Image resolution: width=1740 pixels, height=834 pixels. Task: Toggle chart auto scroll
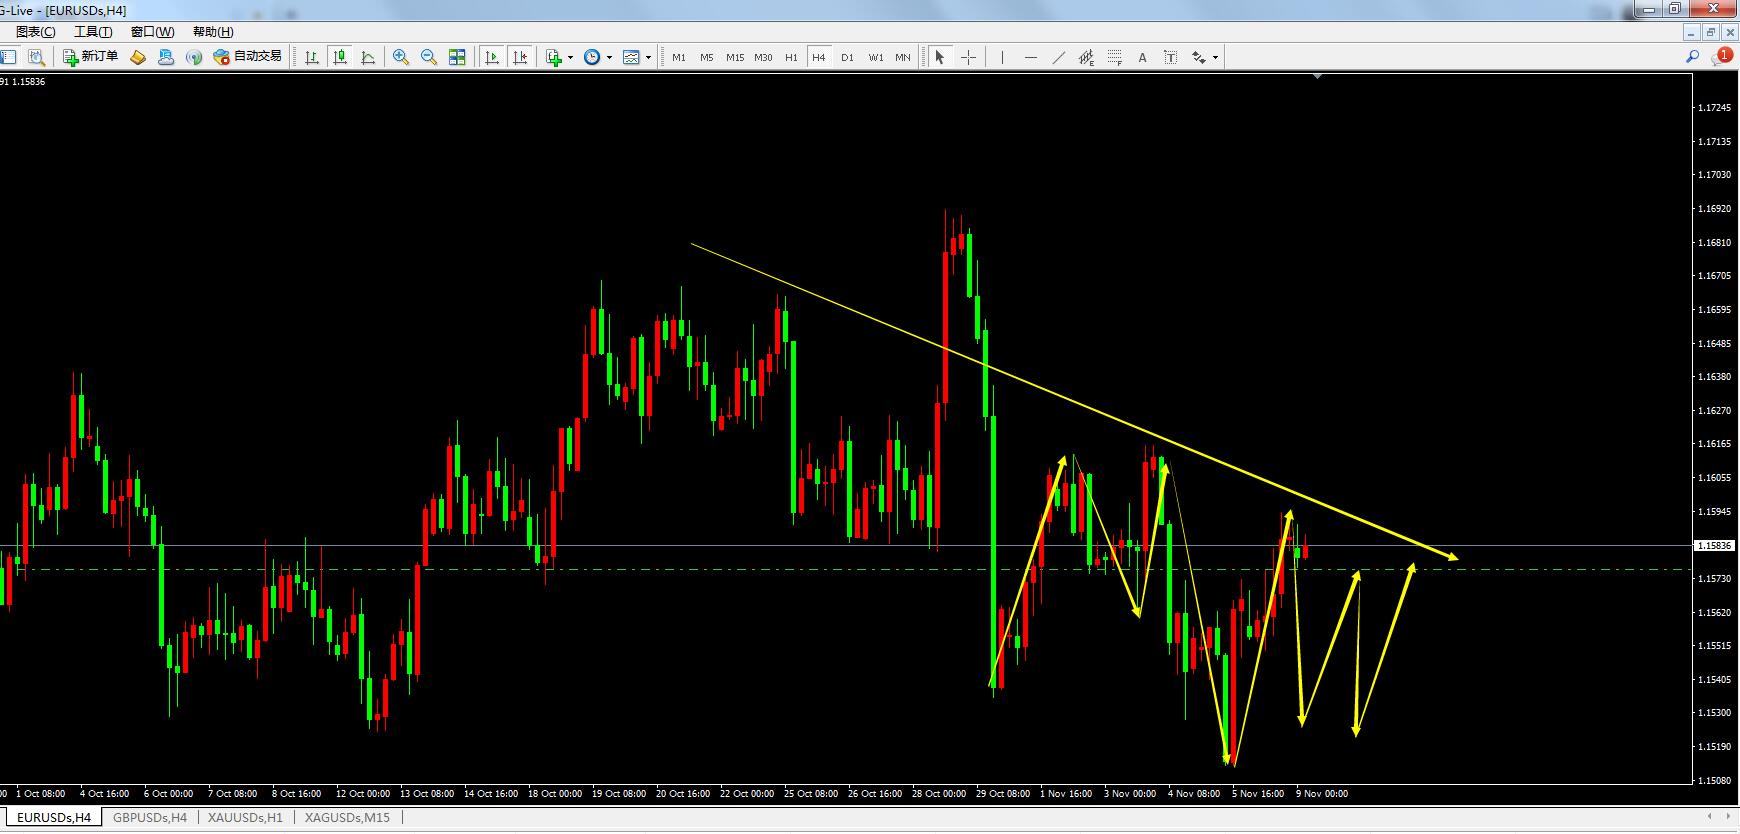(492, 57)
